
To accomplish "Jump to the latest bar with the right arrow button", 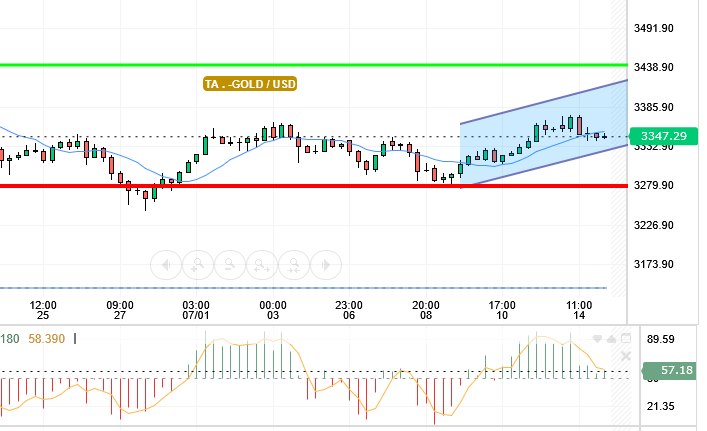I will pyautogui.click(x=326, y=265).
